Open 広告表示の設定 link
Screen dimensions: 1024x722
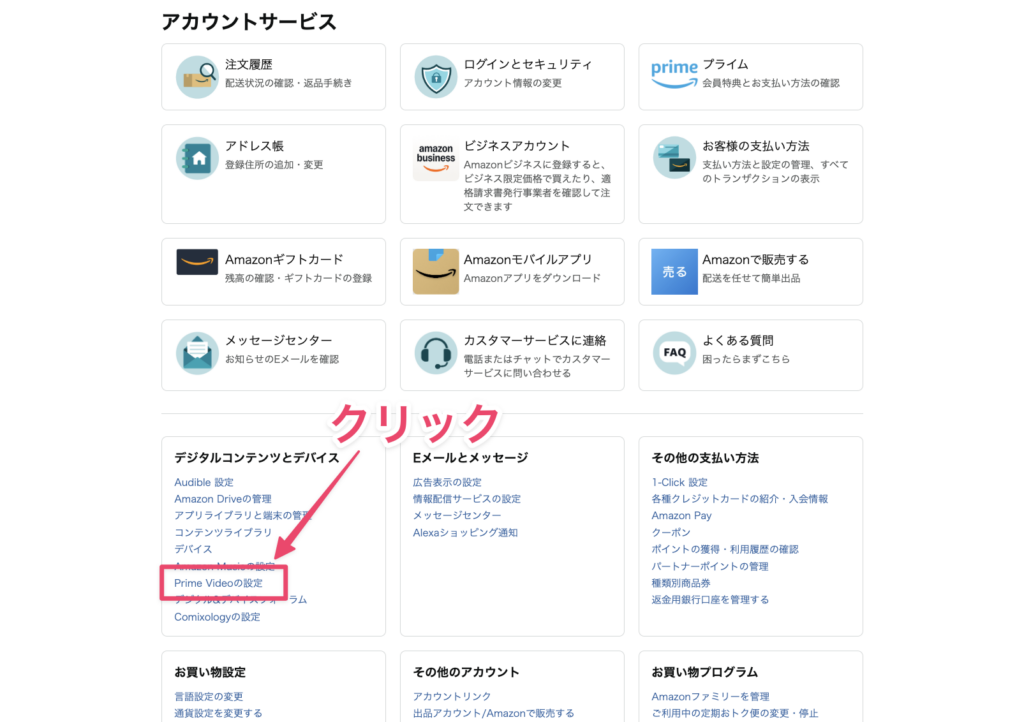[447, 482]
